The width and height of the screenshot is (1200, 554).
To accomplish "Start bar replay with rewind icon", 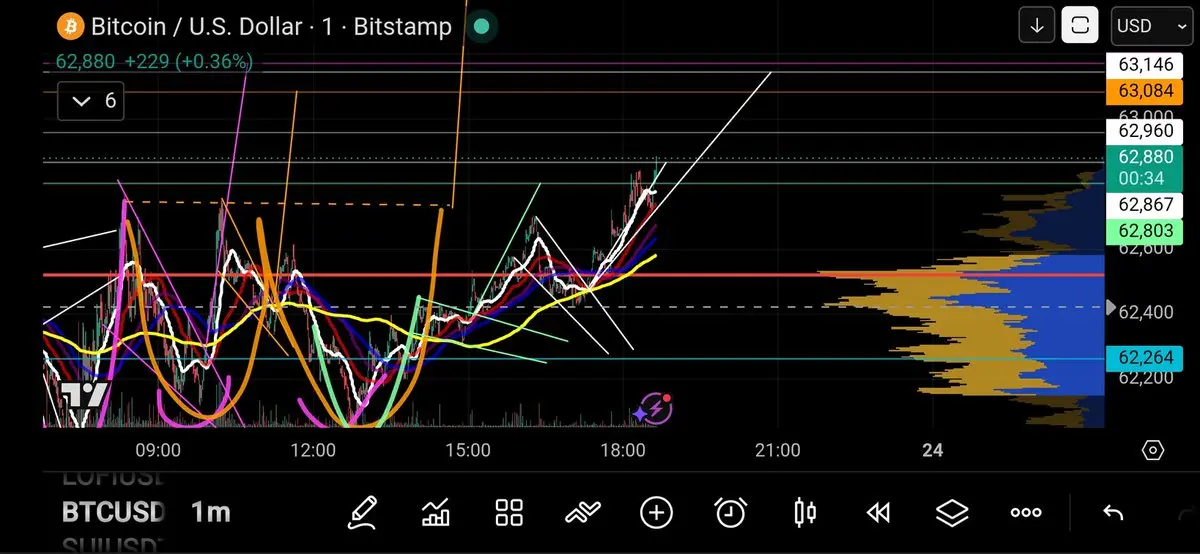I will [x=878, y=513].
